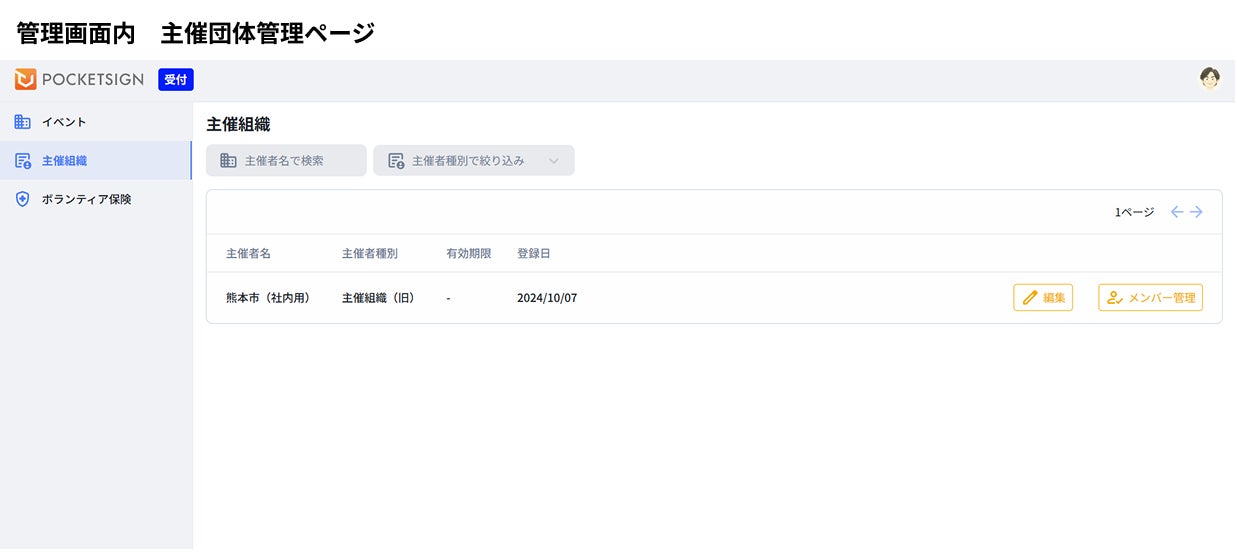The width and height of the screenshot is (1237, 555).
Task: Click the イベント building icon in sidebar
Action: coord(23,122)
